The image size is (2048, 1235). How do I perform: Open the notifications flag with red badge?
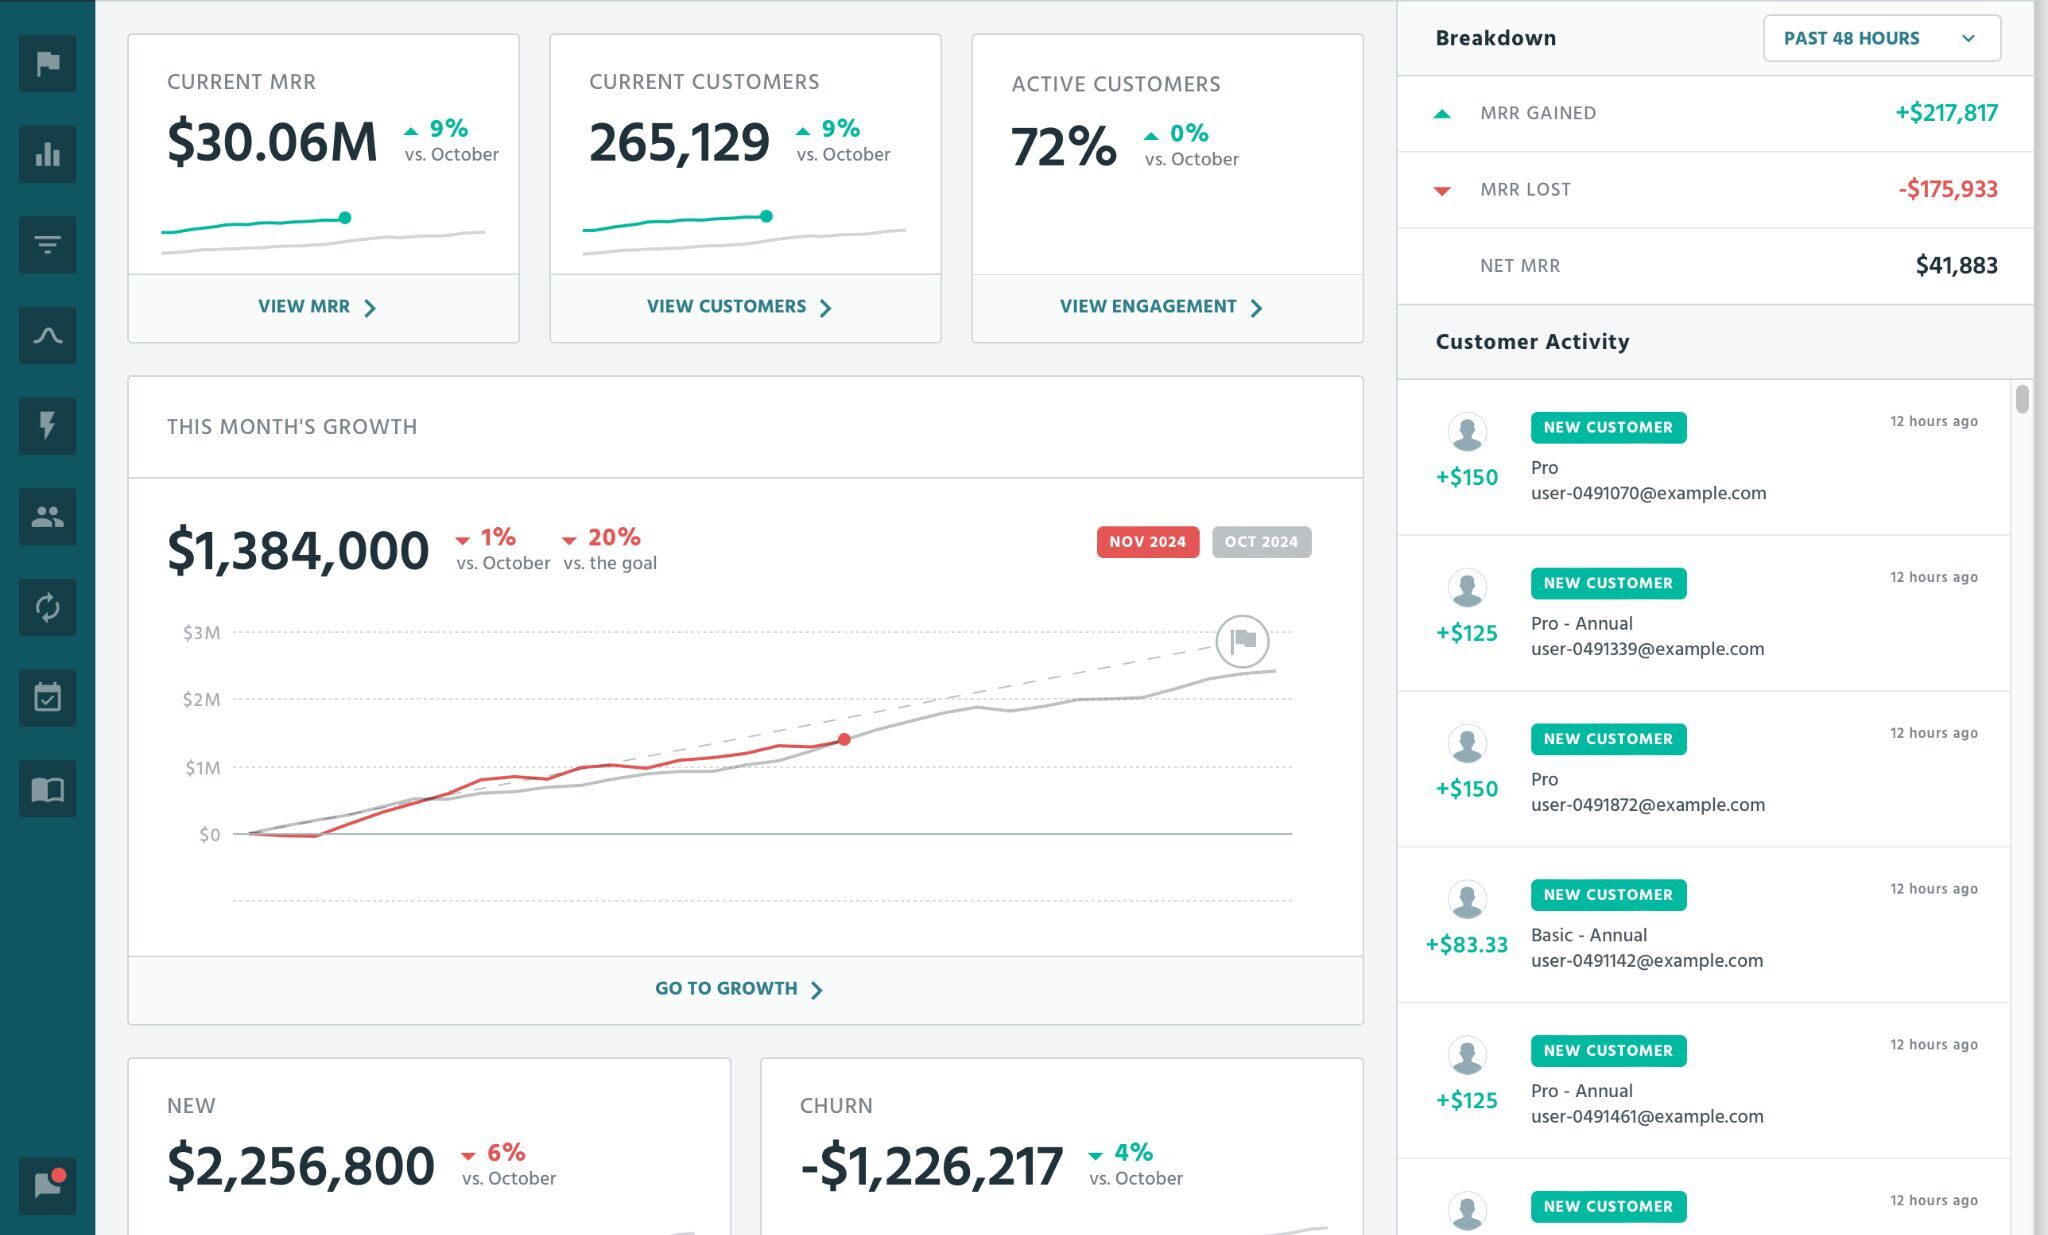[x=47, y=1186]
